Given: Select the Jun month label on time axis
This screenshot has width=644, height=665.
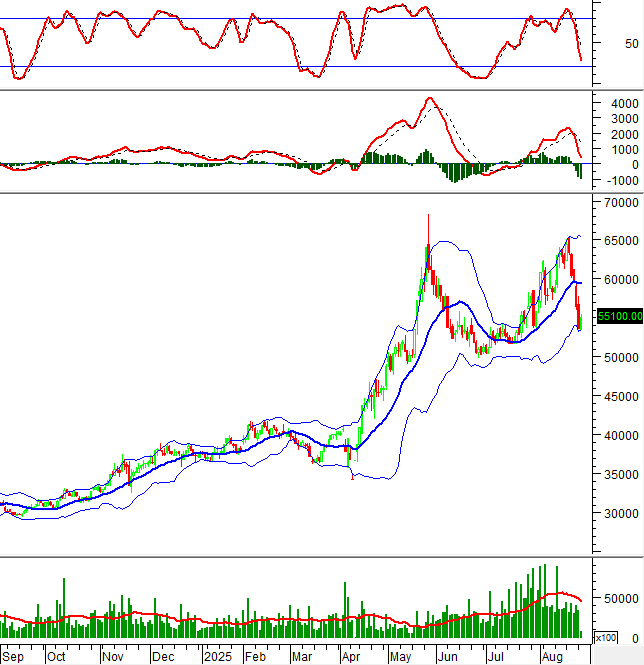Looking at the screenshot, I should [x=448, y=657].
